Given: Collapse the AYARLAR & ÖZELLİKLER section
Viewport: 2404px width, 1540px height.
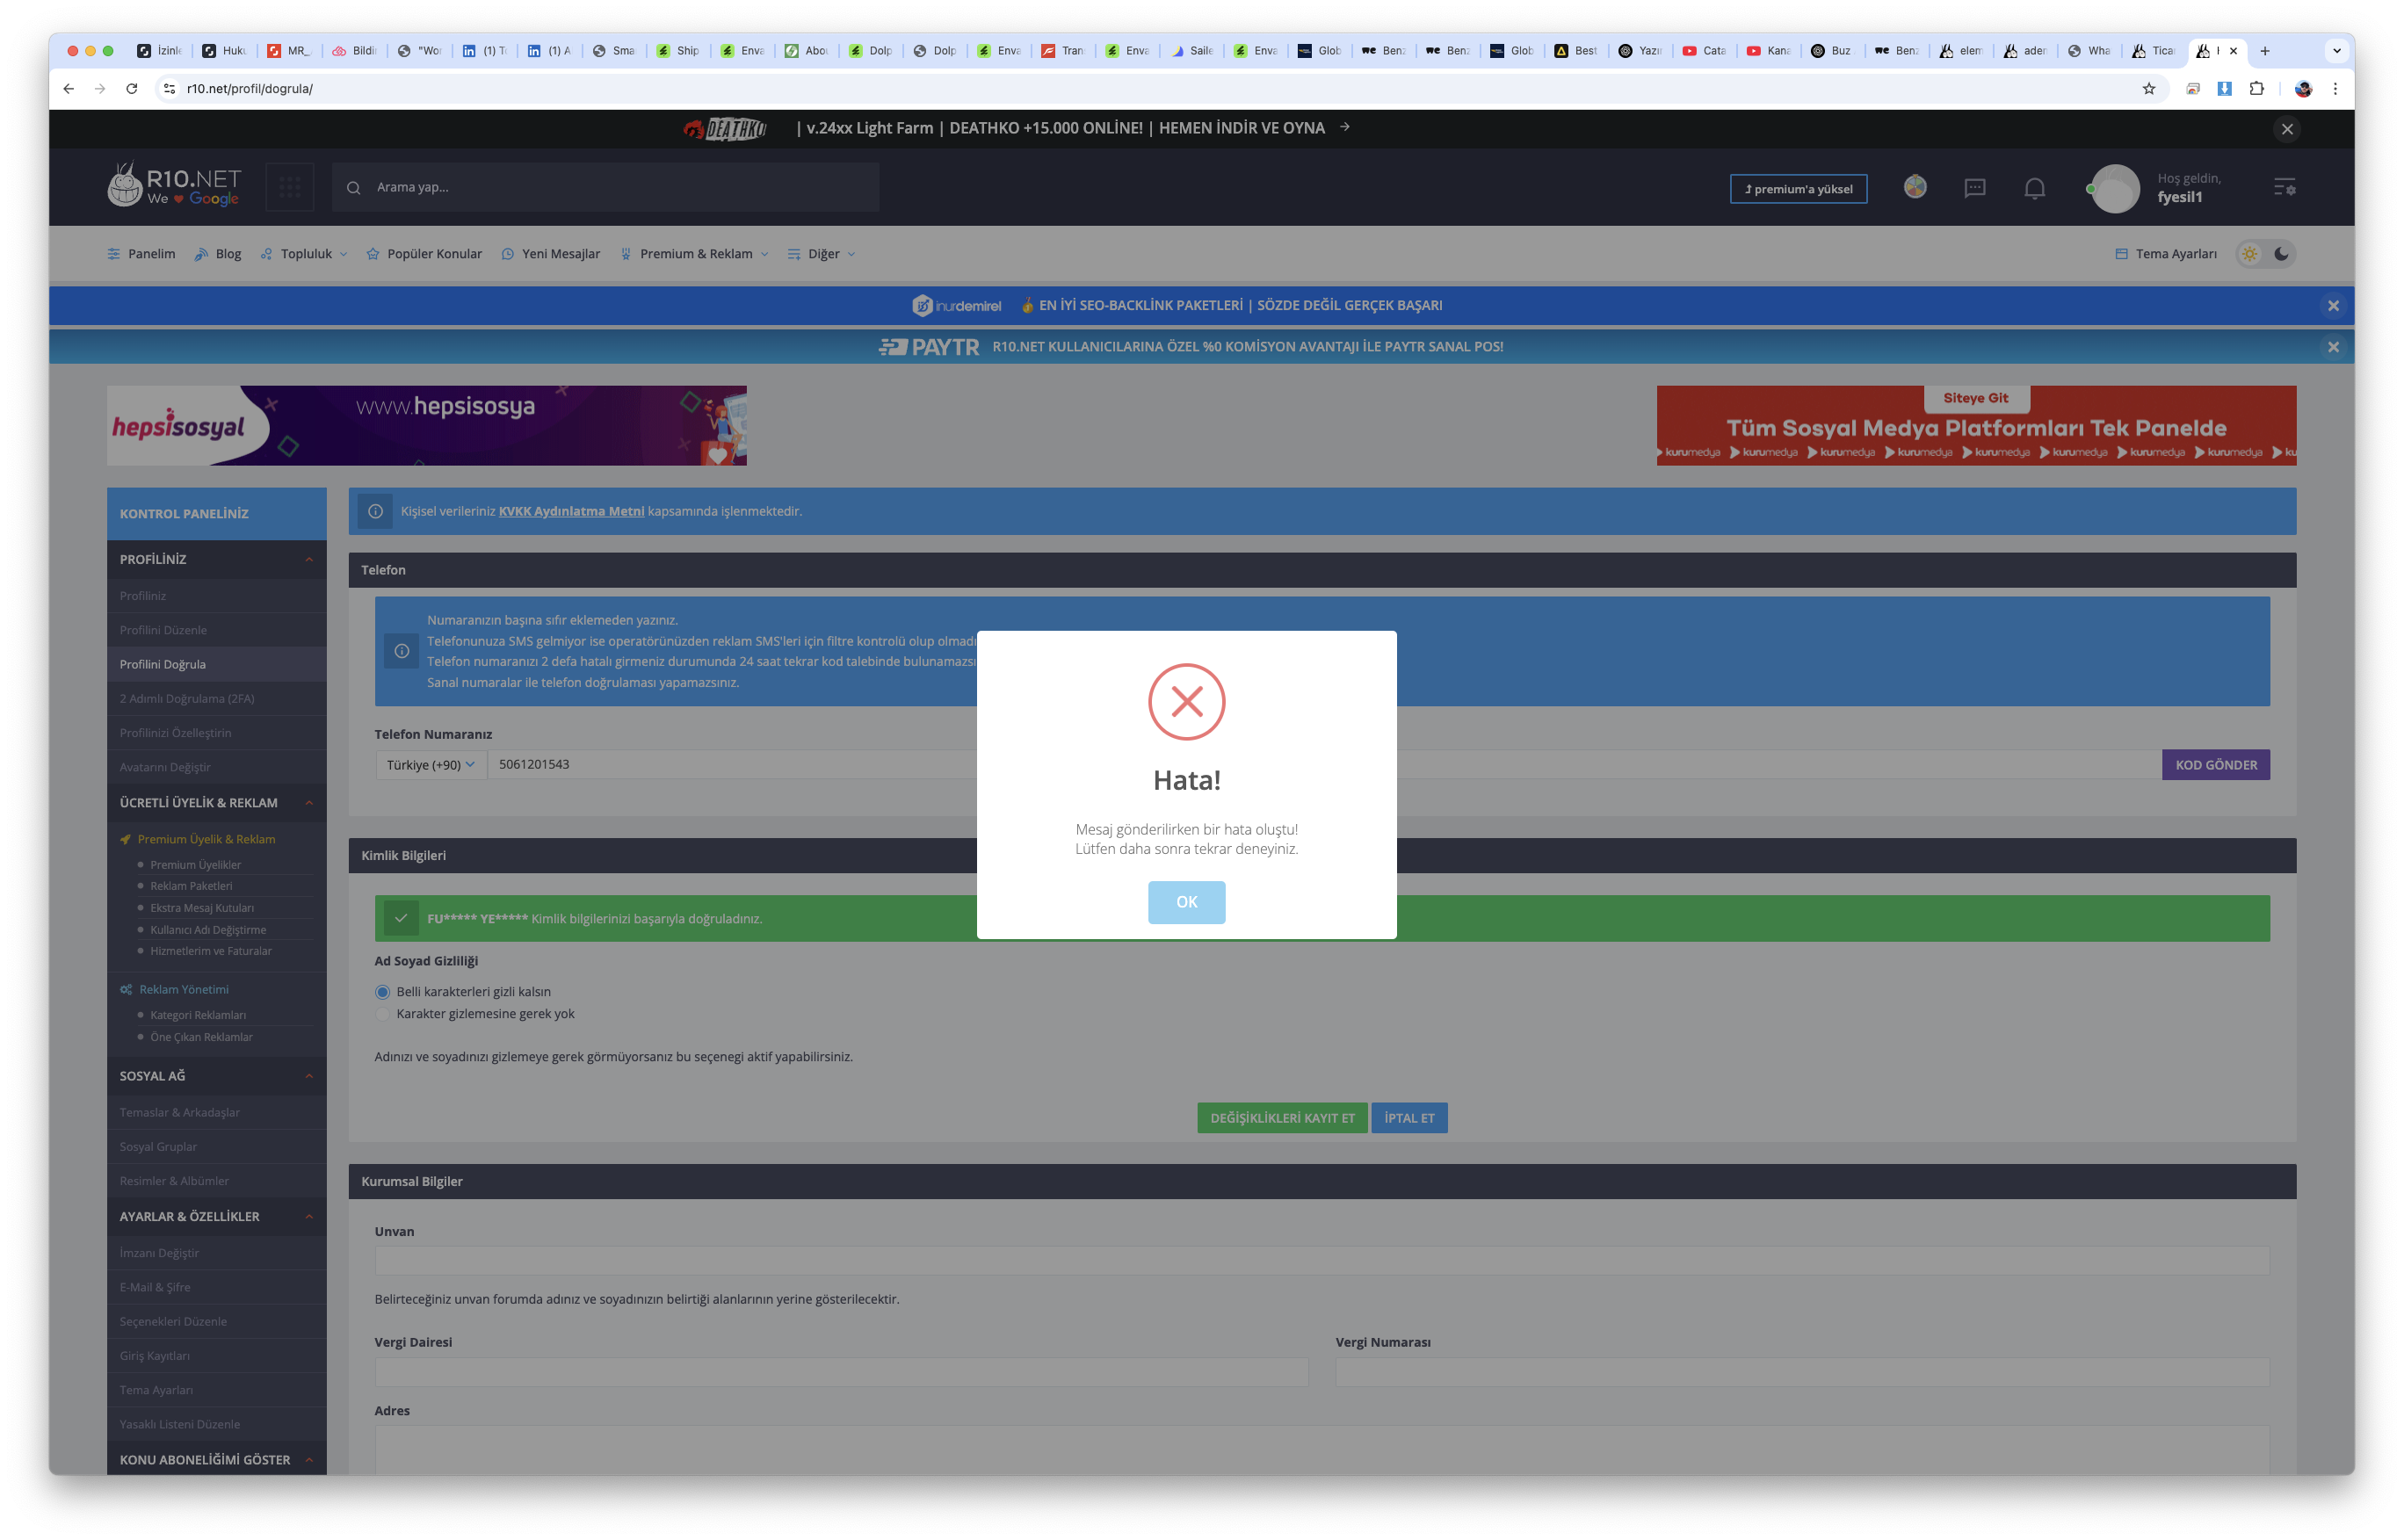Looking at the screenshot, I should (309, 1217).
